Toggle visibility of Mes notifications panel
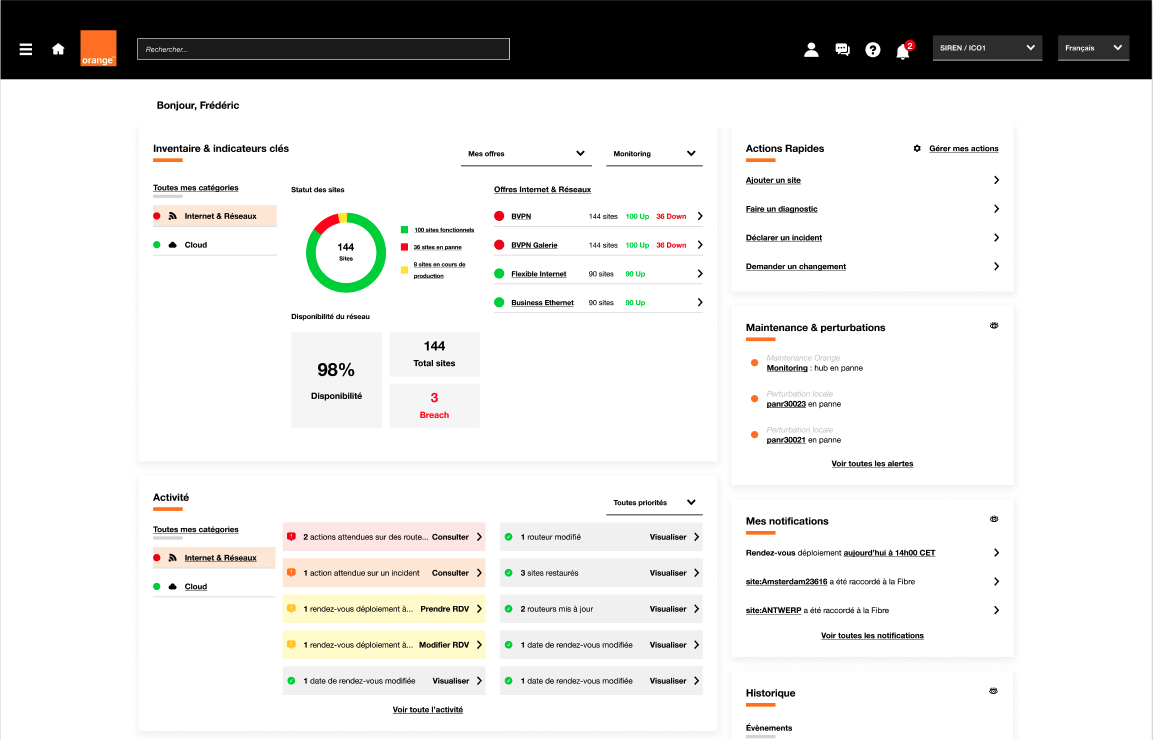 pos(993,519)
